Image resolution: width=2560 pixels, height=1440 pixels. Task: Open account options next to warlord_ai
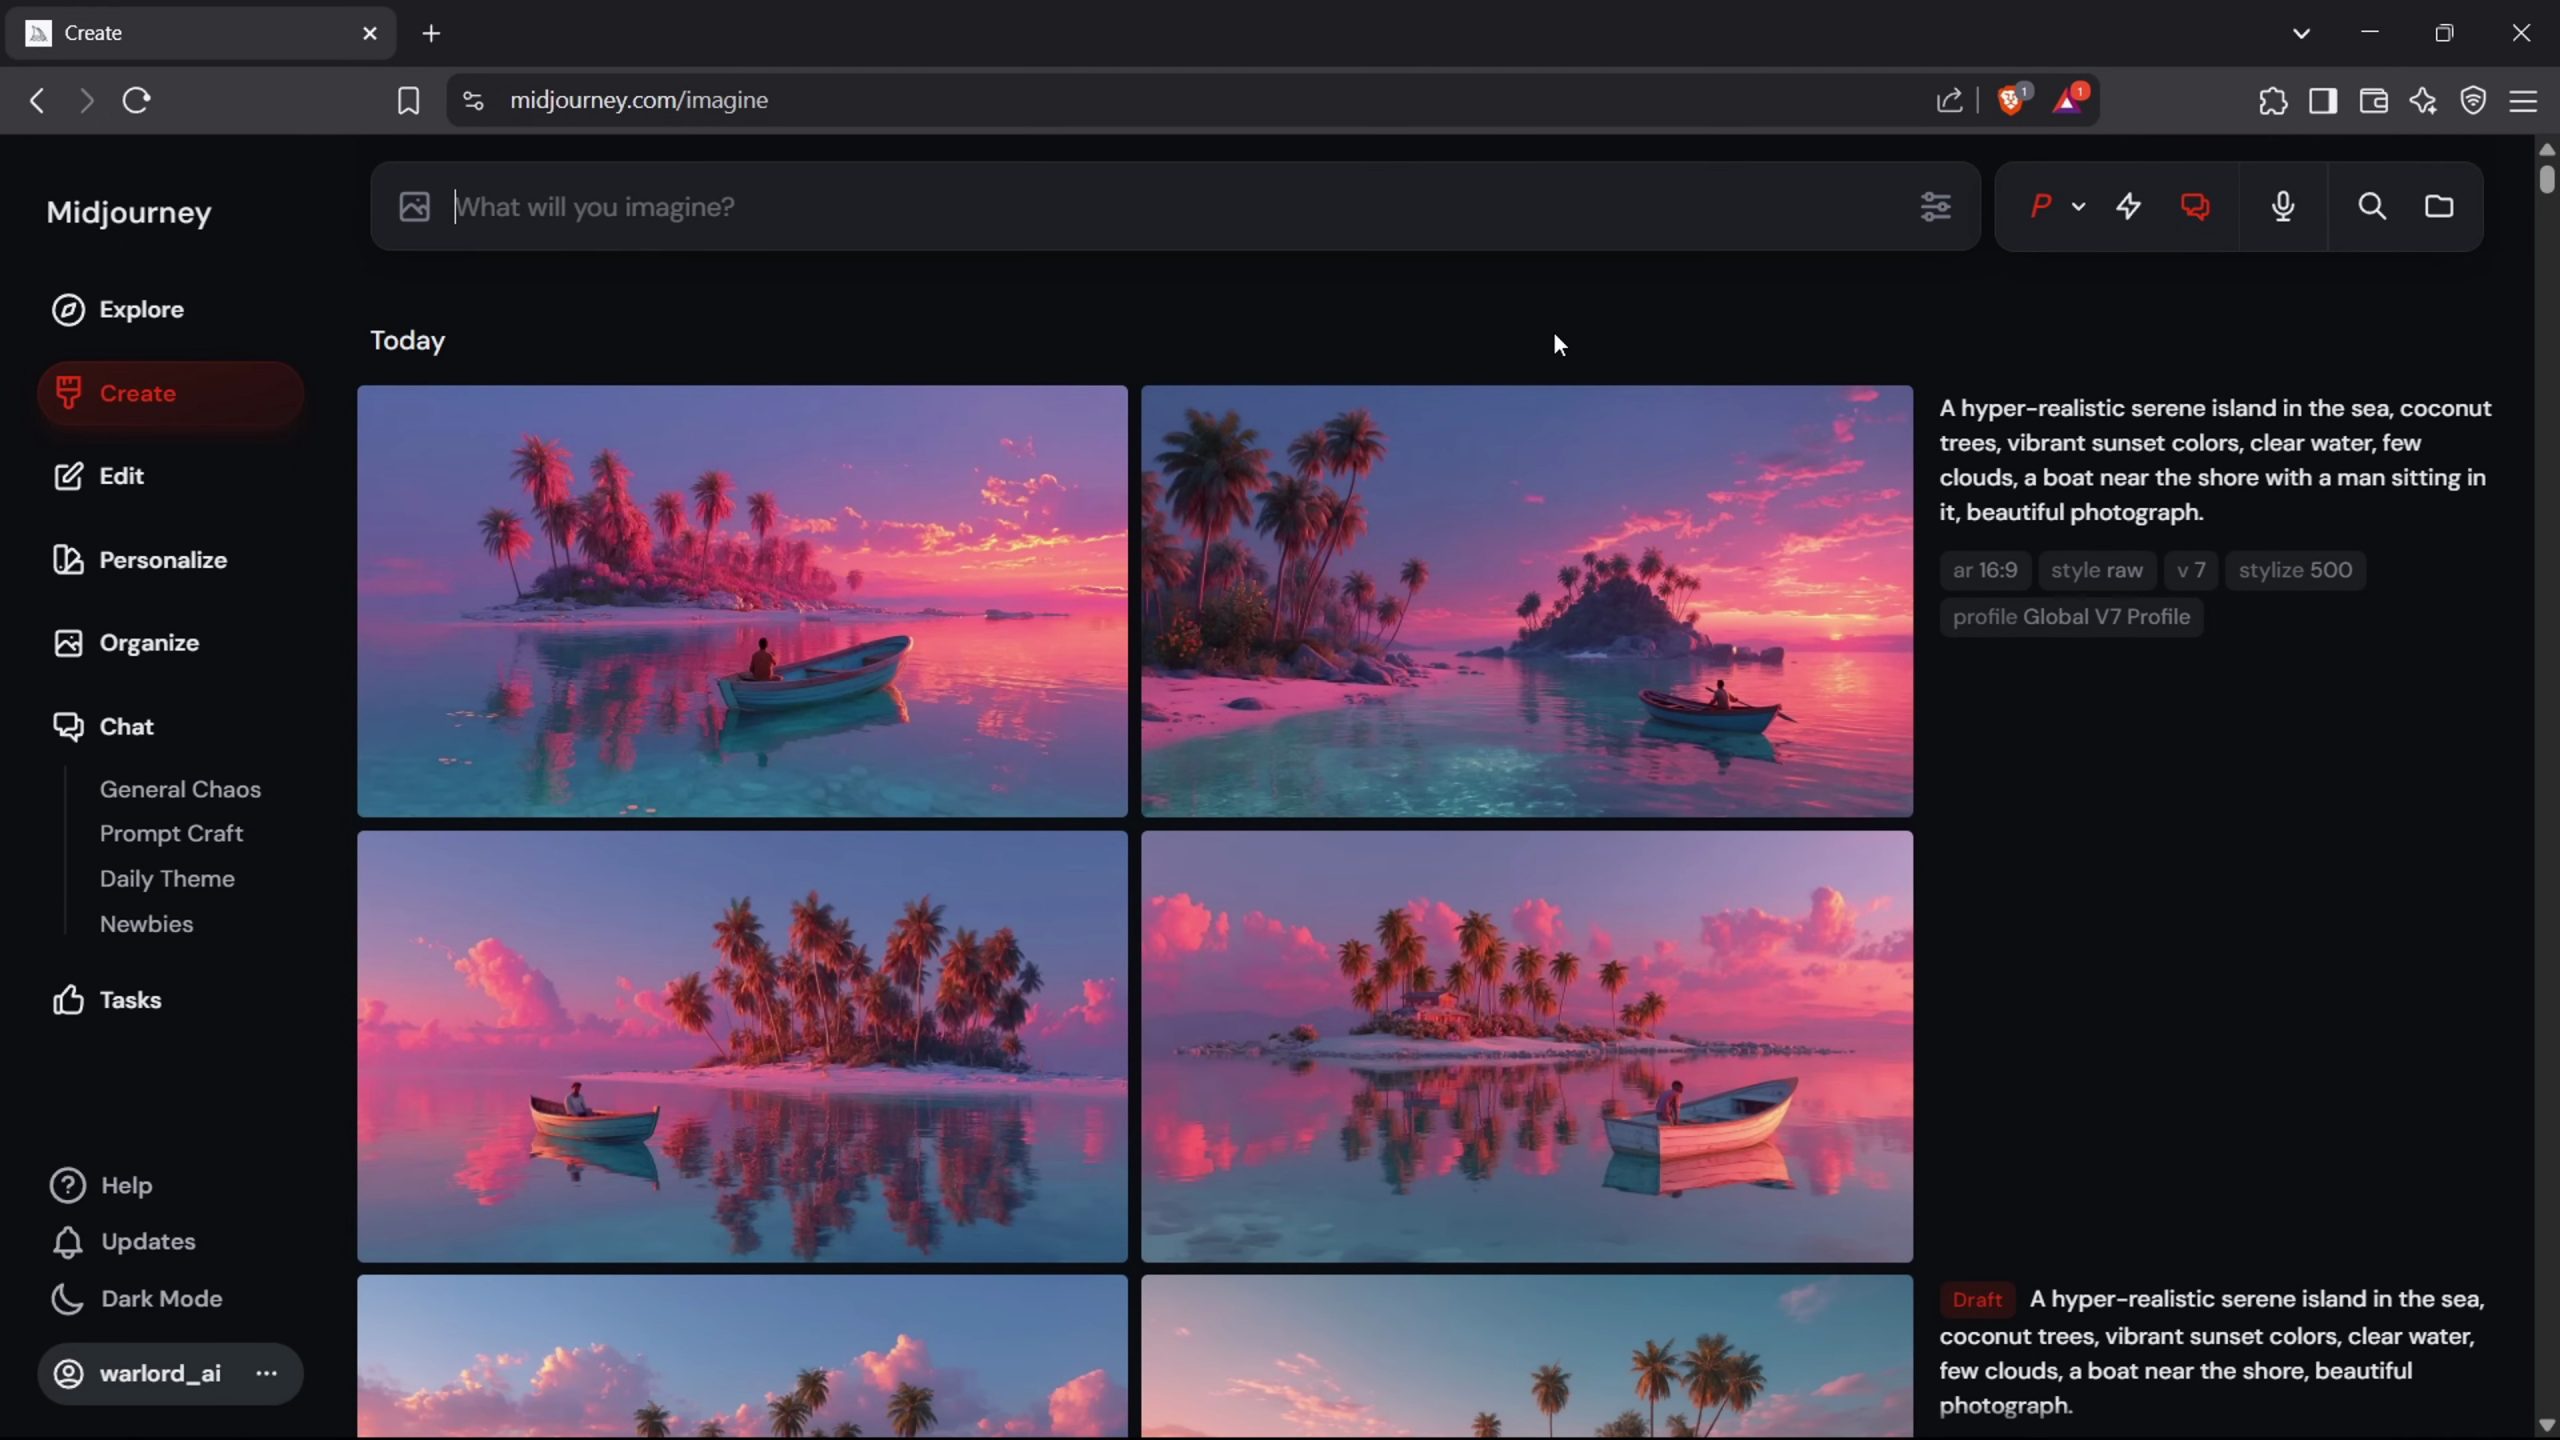pos(266,1373)
